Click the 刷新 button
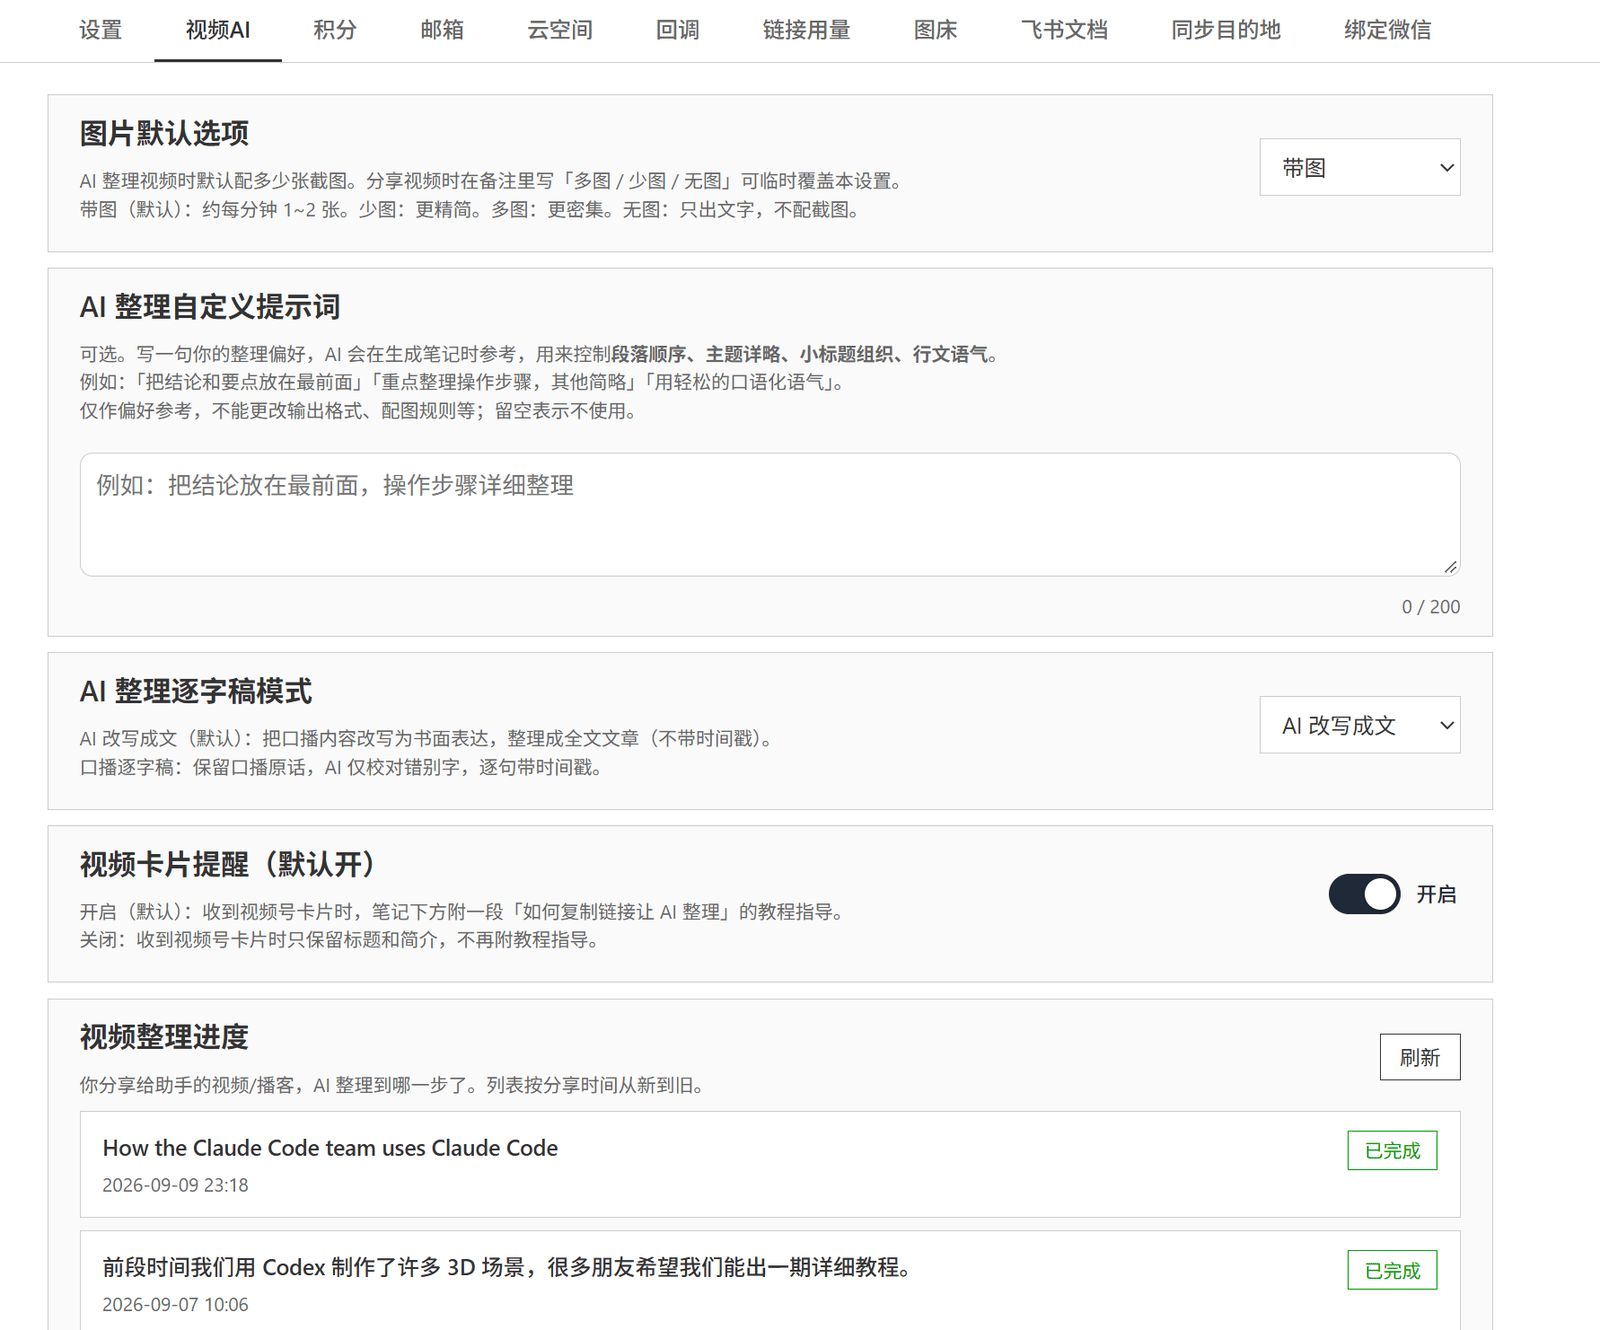 (1420, 1057)
